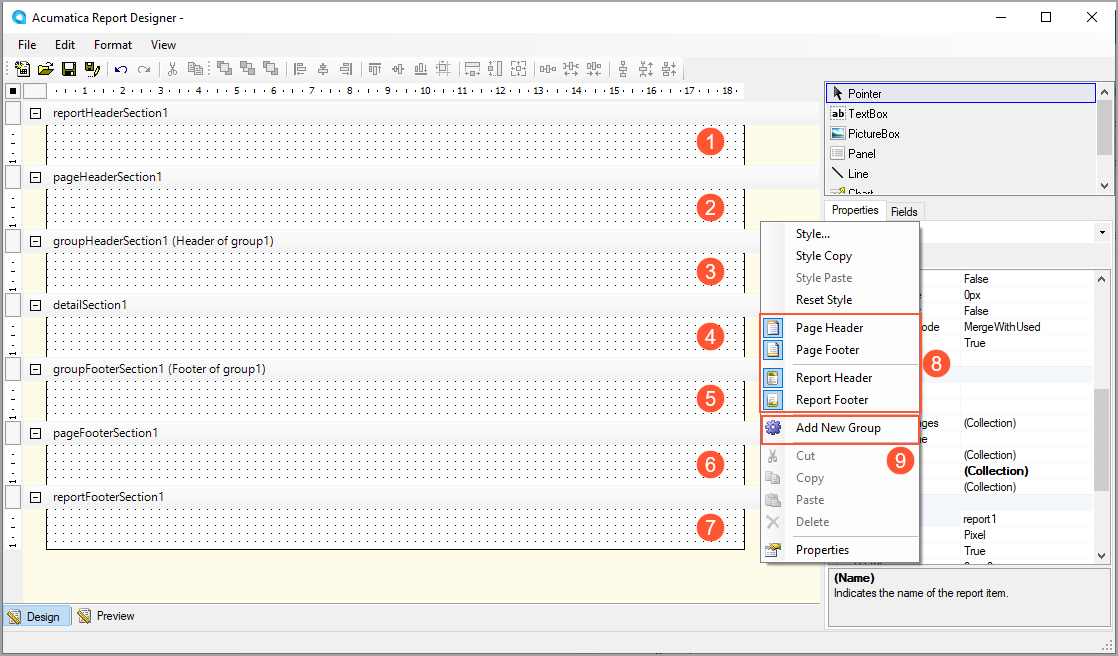Click the Open report folder icon
The height and width of the screenshot is (656, 1118).
(45, 69)
